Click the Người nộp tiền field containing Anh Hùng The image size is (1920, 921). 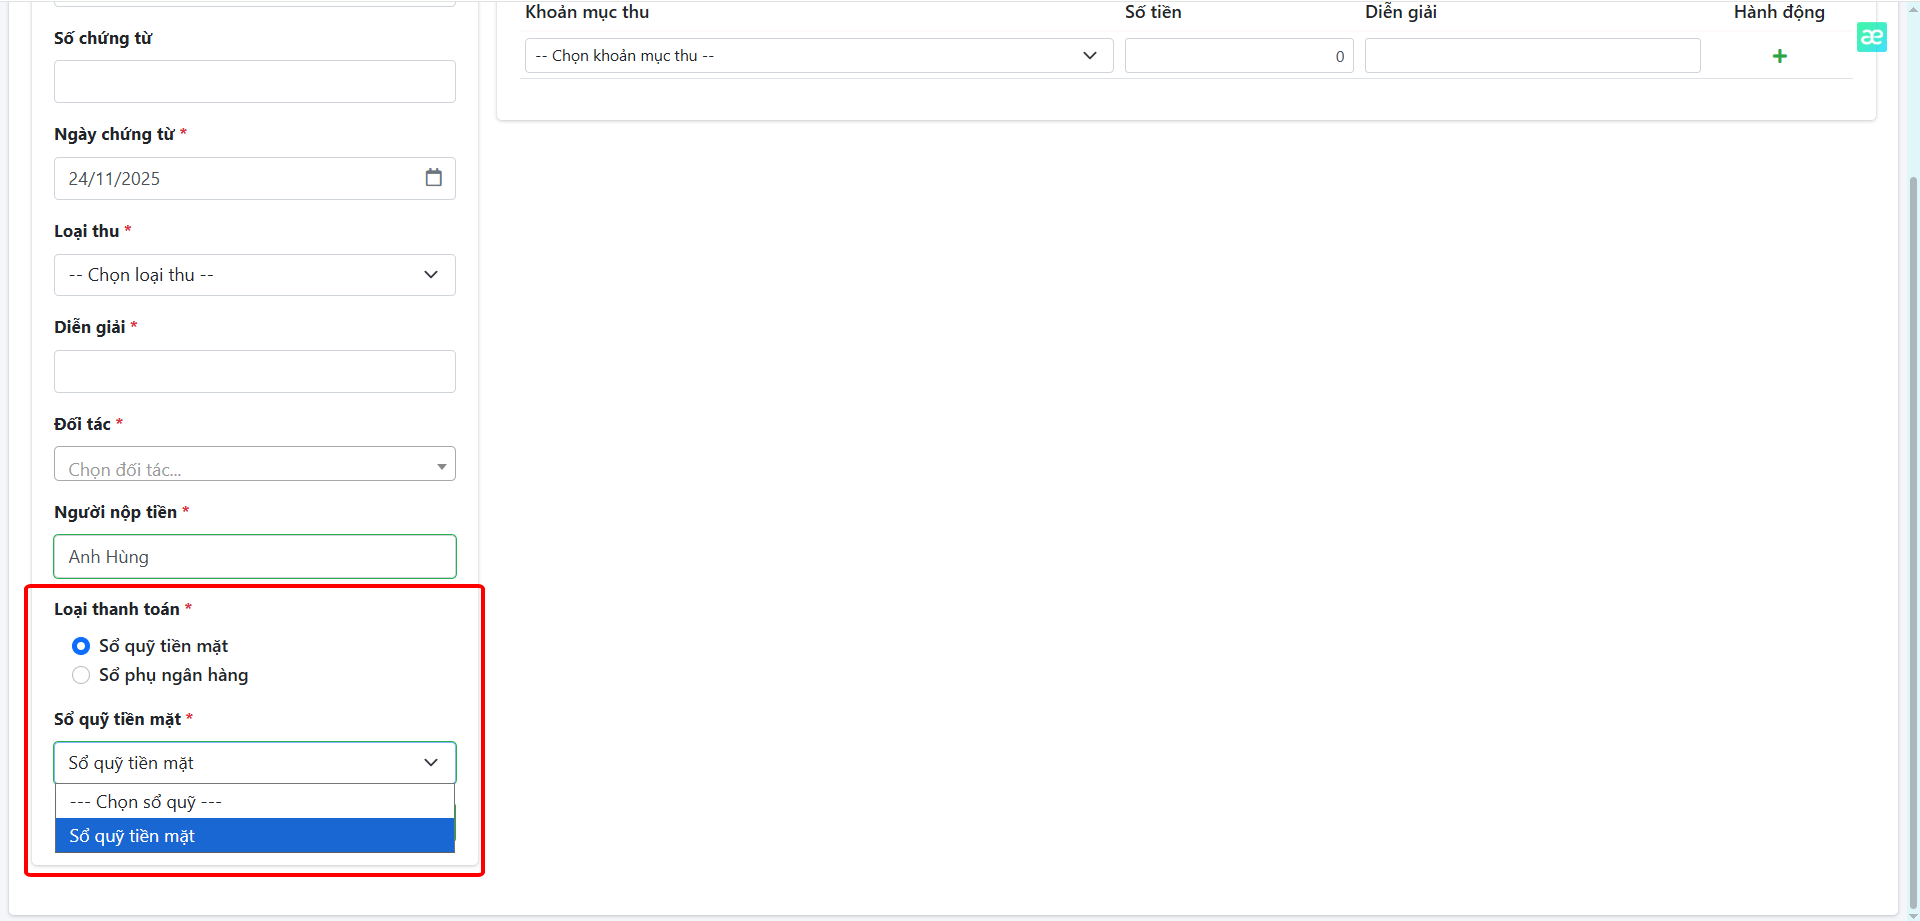[x=254, y=557]
